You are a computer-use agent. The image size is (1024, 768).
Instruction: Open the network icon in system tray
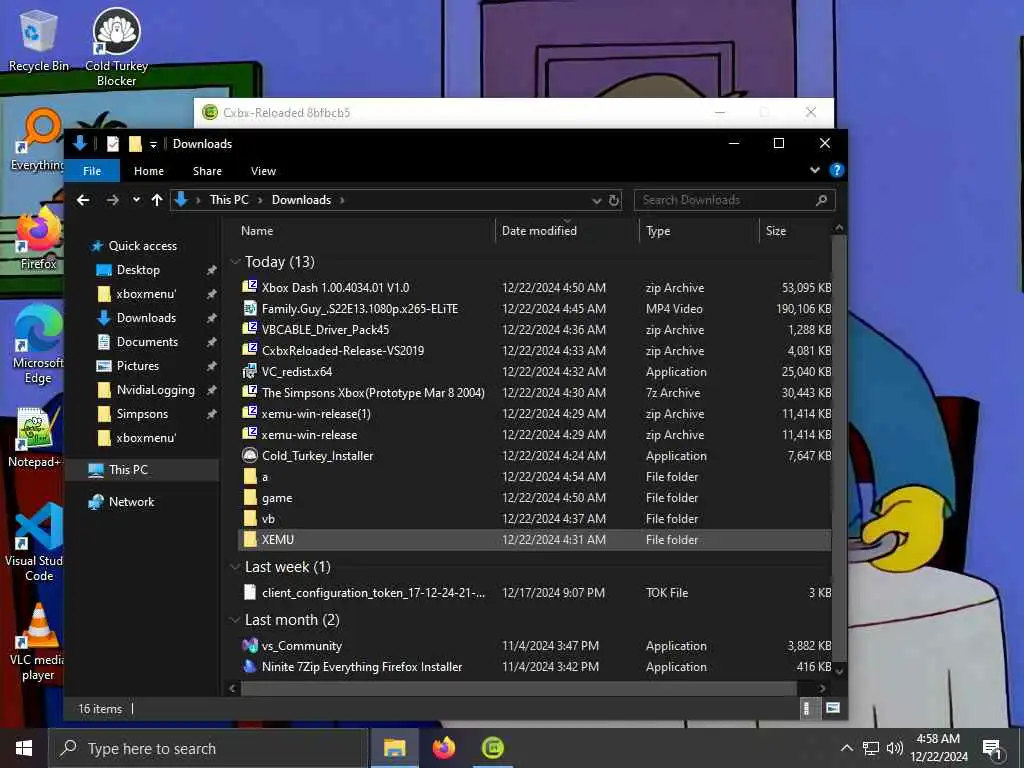tap(871, 748)
